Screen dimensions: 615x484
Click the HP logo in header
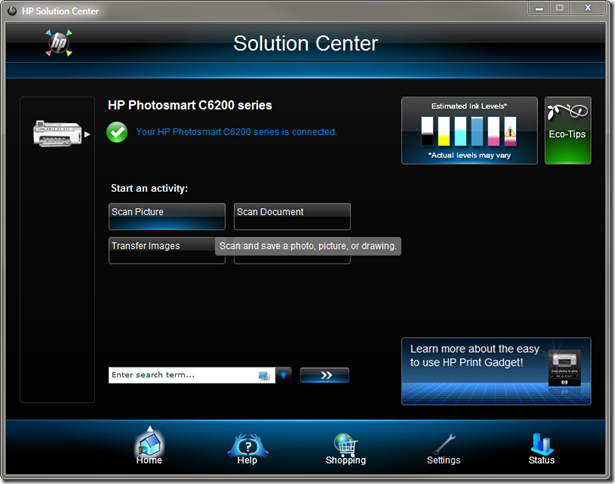tap(59, 43)
